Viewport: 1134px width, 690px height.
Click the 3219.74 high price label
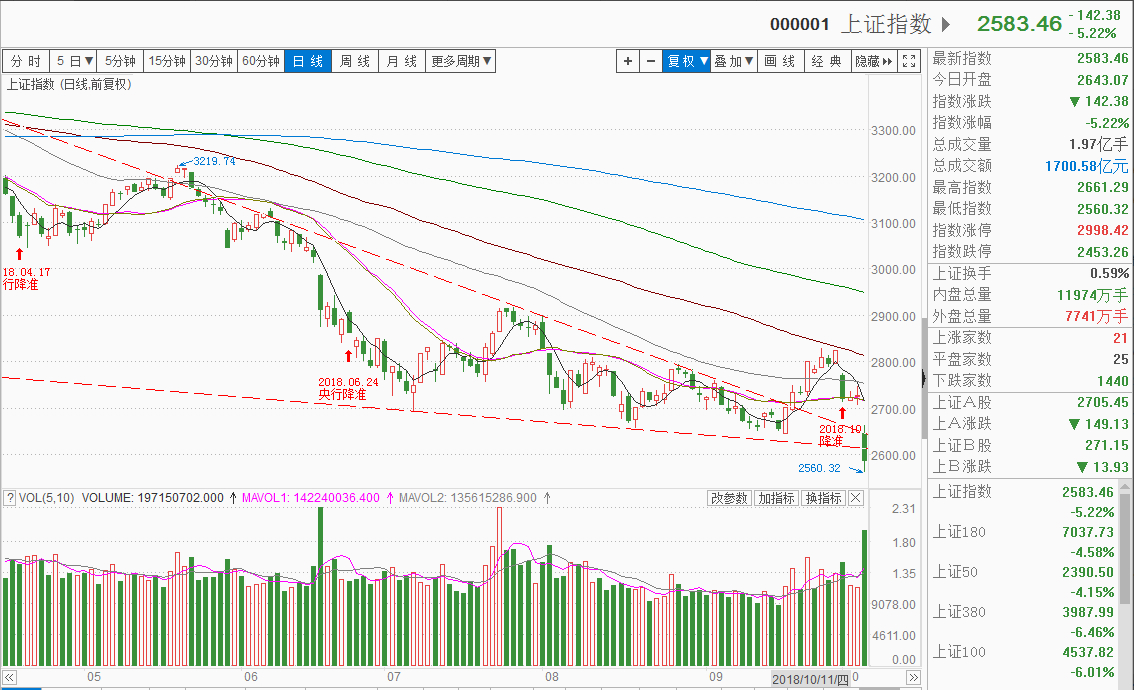214,161
